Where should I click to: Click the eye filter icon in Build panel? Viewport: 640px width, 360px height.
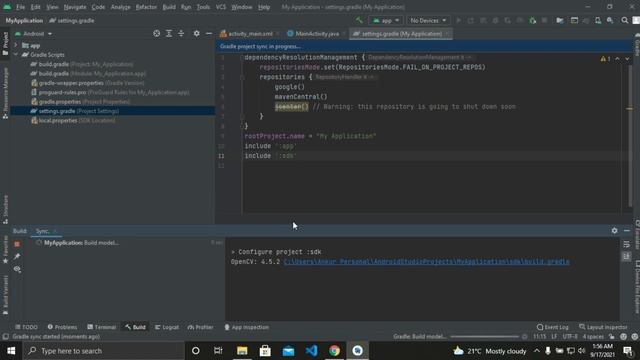pos(17,269)
